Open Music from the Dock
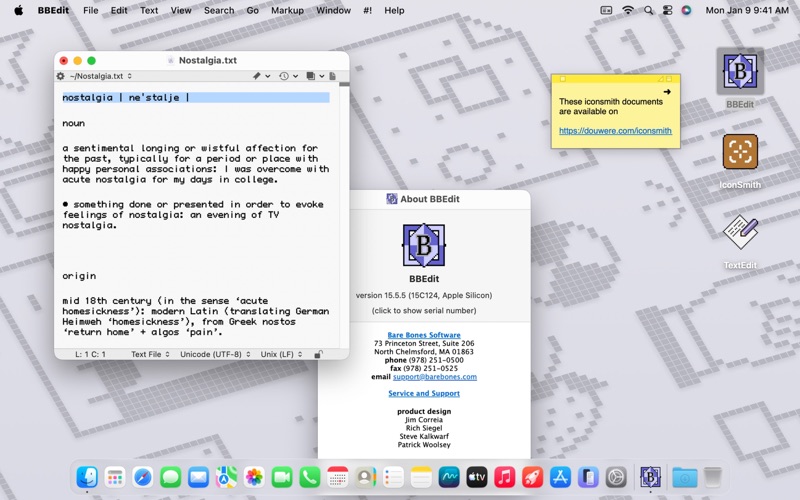Viewport: 800px width, 500px height. pyautogui.click(x=505, y=478)
